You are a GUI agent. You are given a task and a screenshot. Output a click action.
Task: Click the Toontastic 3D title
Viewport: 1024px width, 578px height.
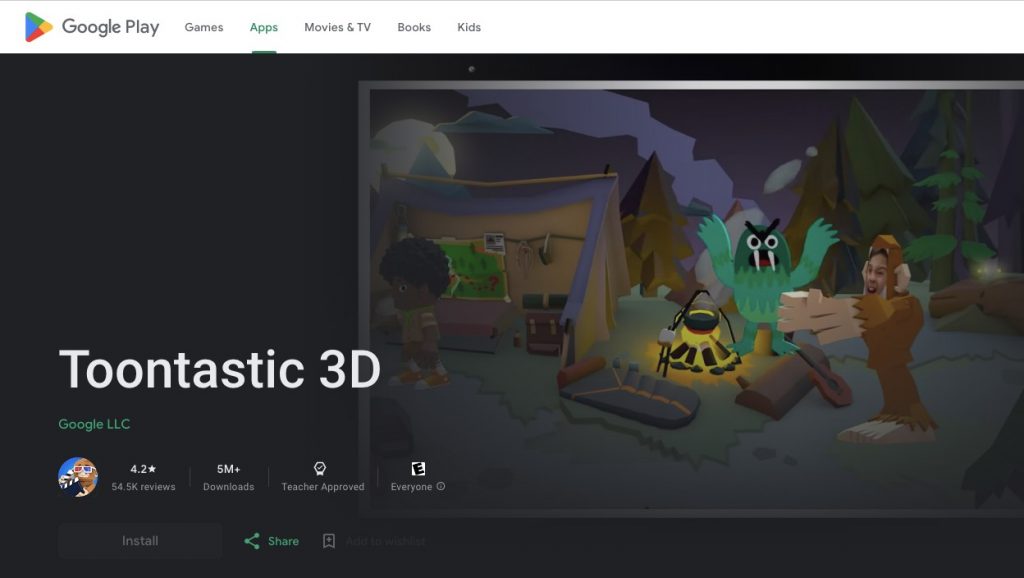point(219,369)
